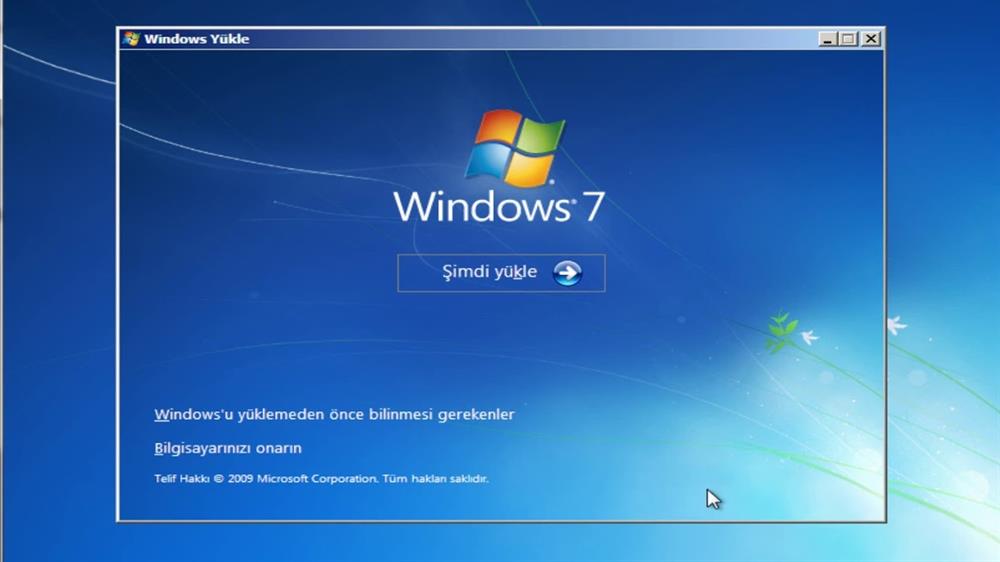Screen dimensions: 1000x562
Task: Open Windows'u yüklemeden önce bilinmesi gerekenler link
Action: (334, 414)
